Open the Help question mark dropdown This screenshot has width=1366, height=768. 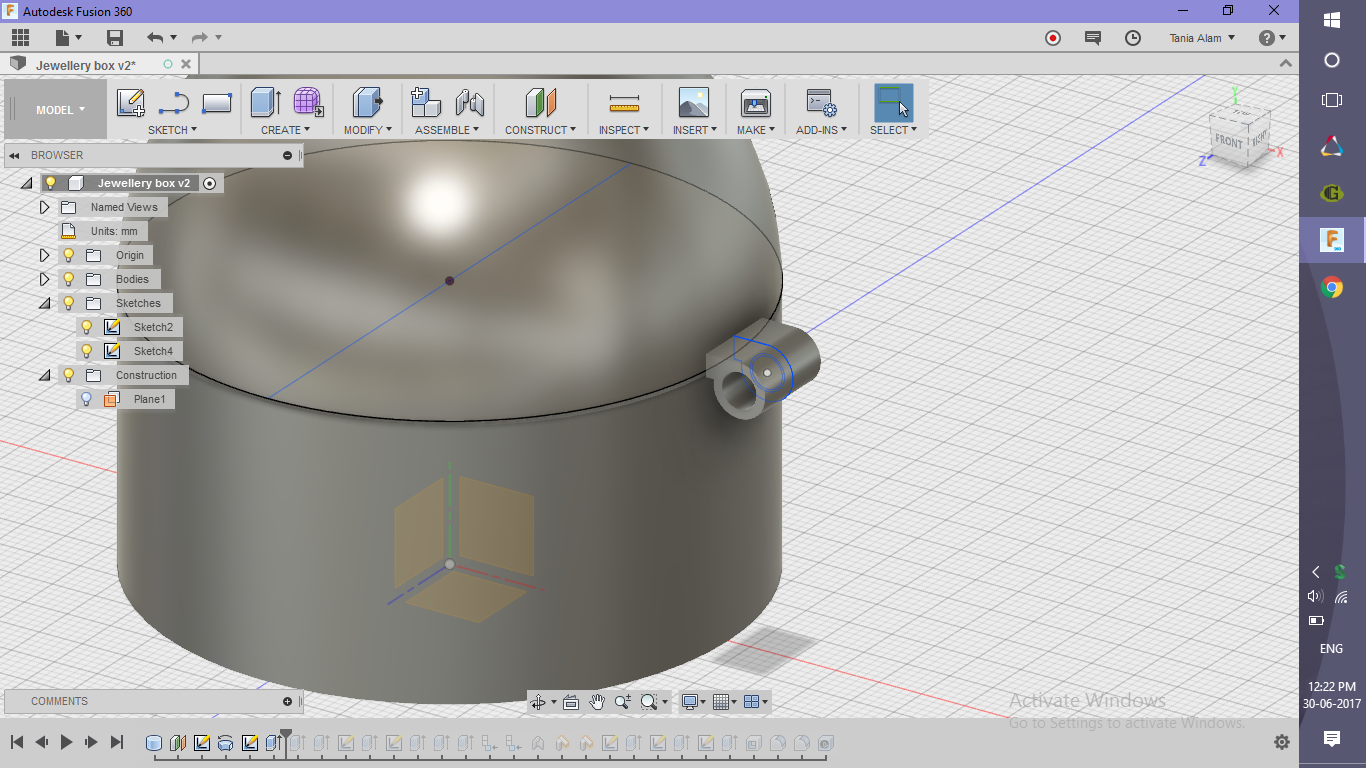(1272, 38)
